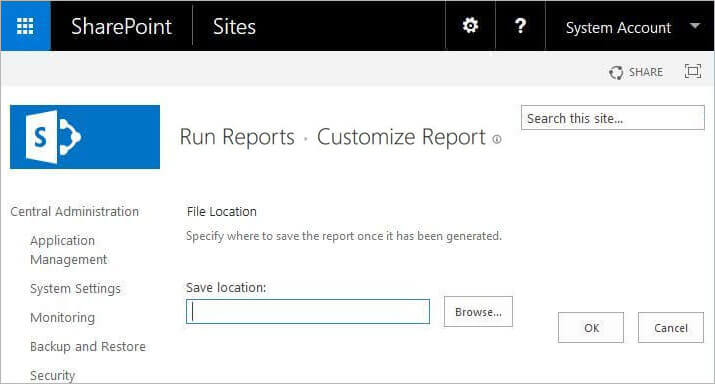Click the Browse... button

click(x=478, y=311)
